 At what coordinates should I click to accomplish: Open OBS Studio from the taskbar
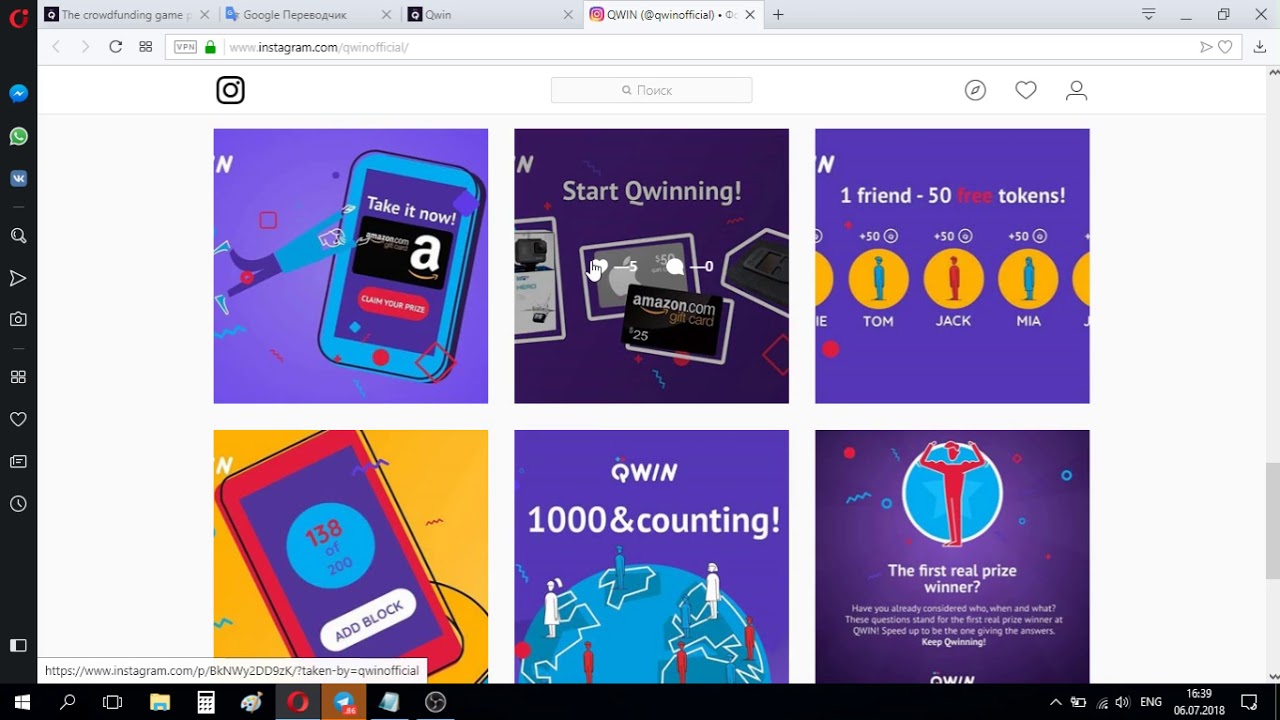click(435, 702)
